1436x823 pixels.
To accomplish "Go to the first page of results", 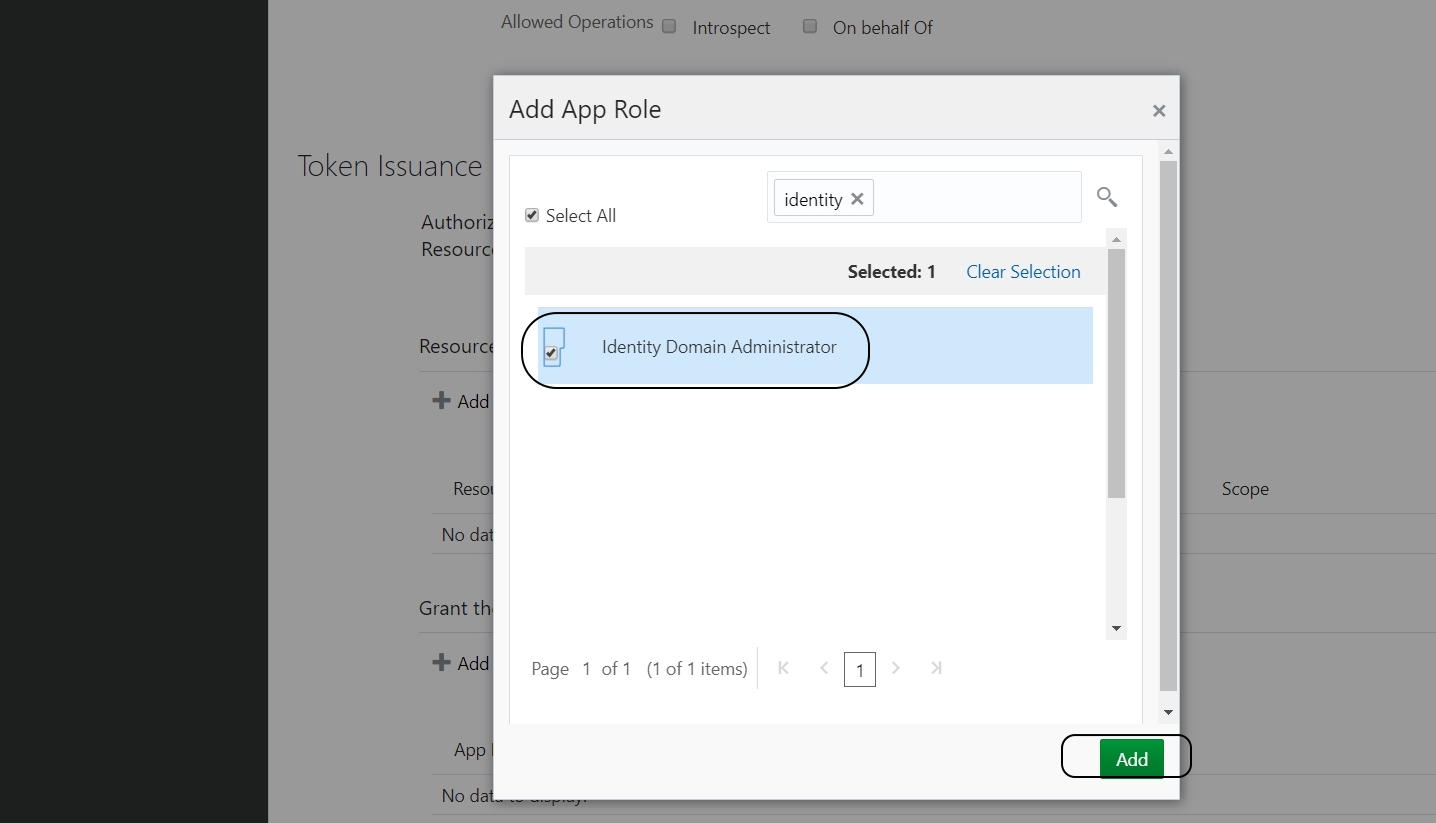I will [x=783, y=668].
